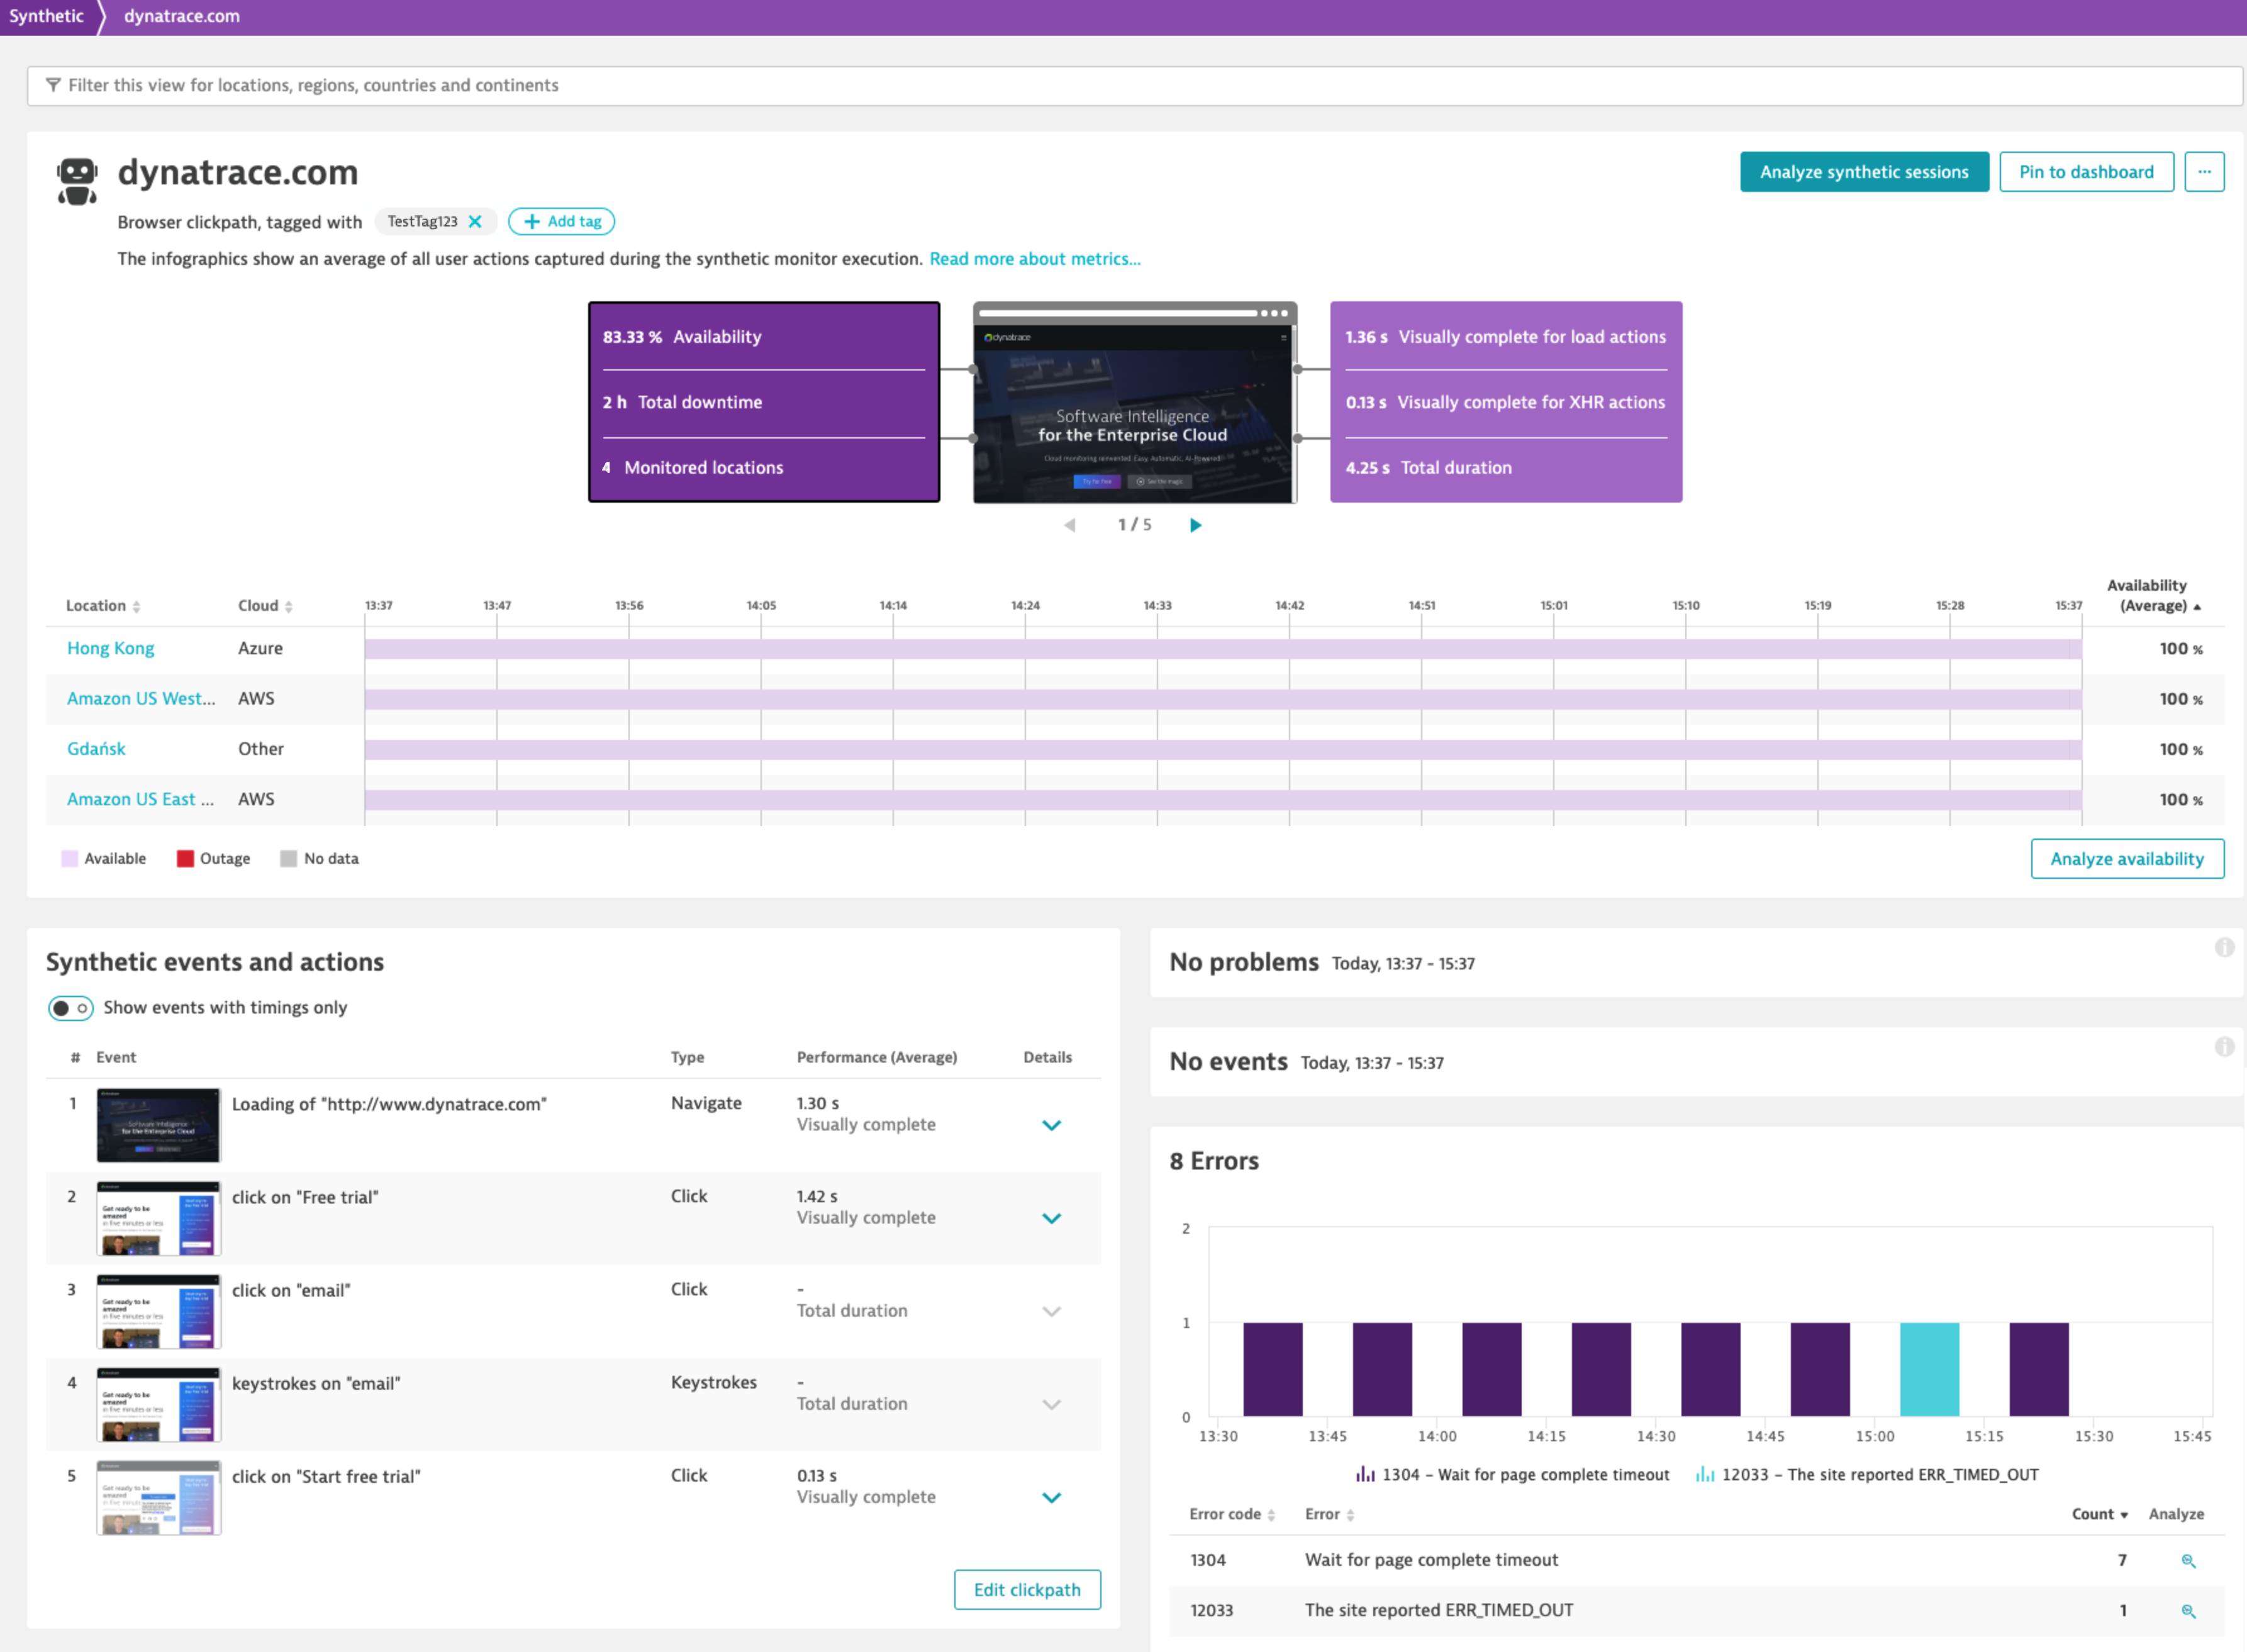Open thumbnail of Loading dynatrace.com event
Viewport: 2247px width, 1652px height.
[x=158, y=1125]
